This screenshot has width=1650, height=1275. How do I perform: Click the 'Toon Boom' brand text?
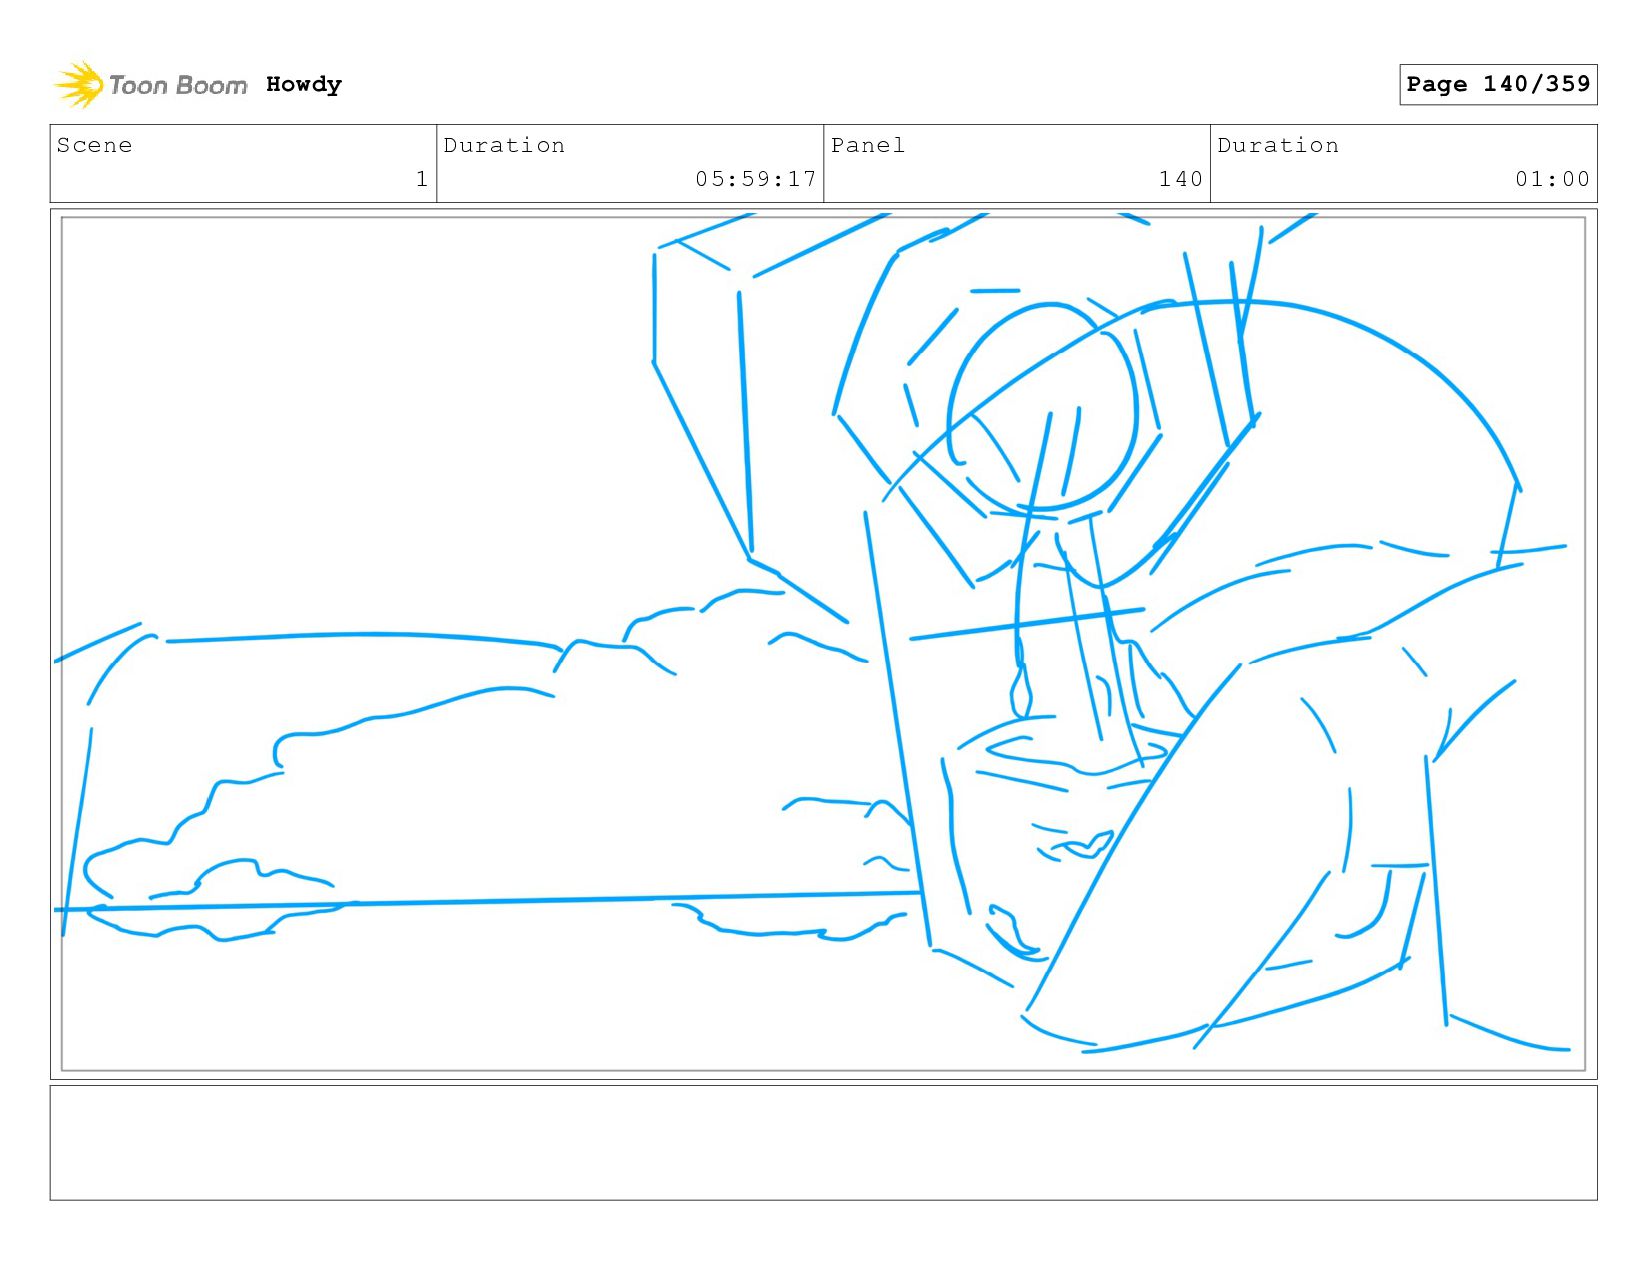click(x=178, y=85)
